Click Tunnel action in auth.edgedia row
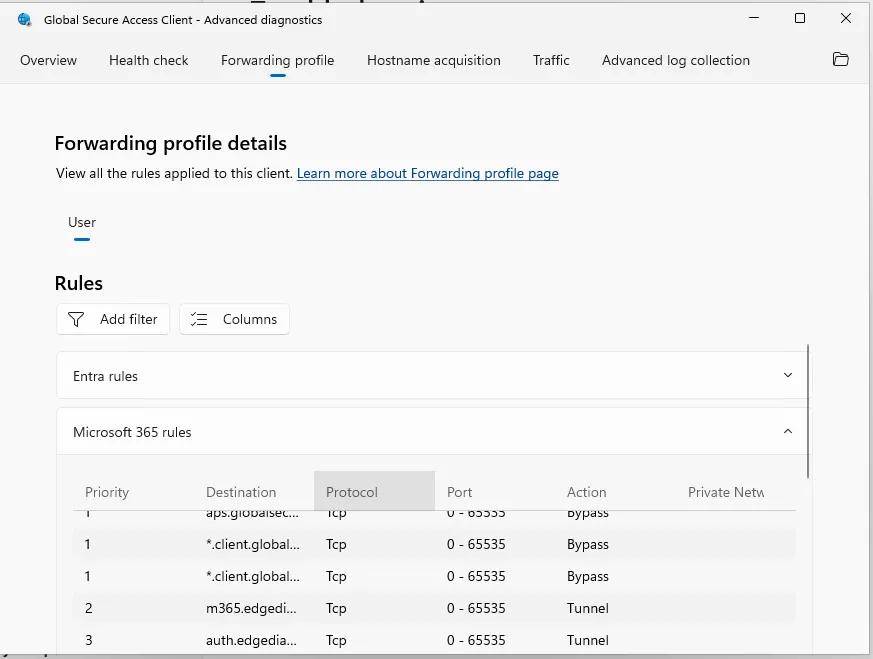This screenshot has width=873, height=659. [587, 640]
